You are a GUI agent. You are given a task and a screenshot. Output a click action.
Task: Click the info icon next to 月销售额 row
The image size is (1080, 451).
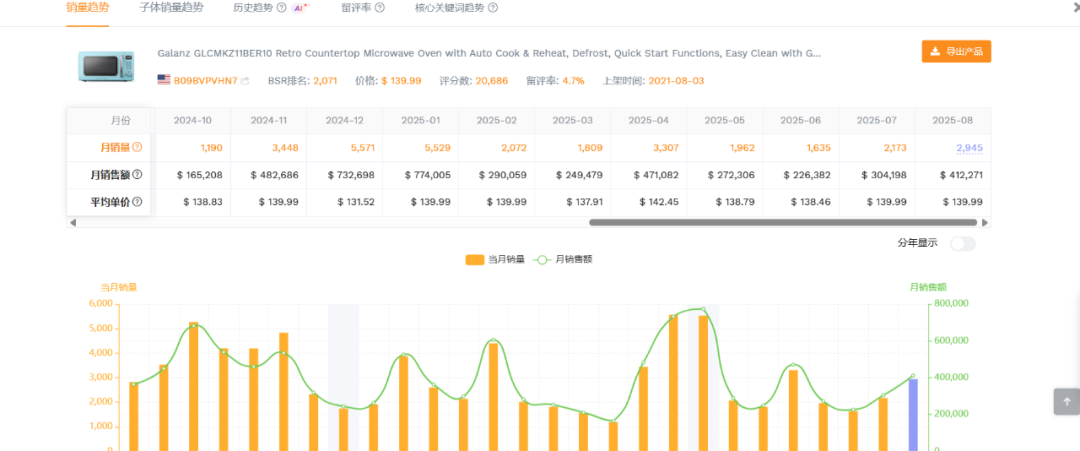pyautogui.click(x=137, y=175)
